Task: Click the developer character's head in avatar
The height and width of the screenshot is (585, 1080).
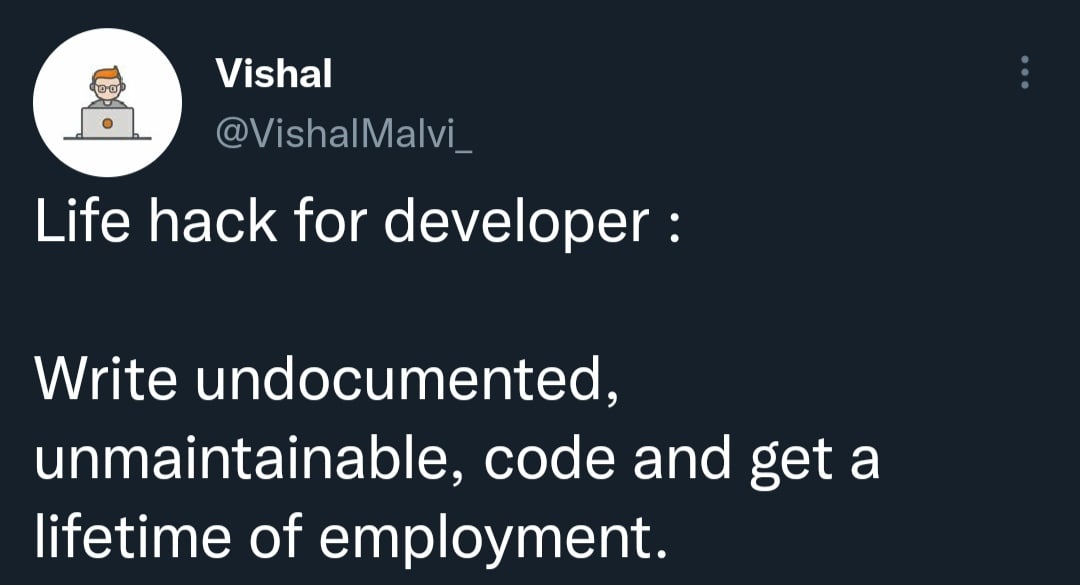Action: pos(107,83)
